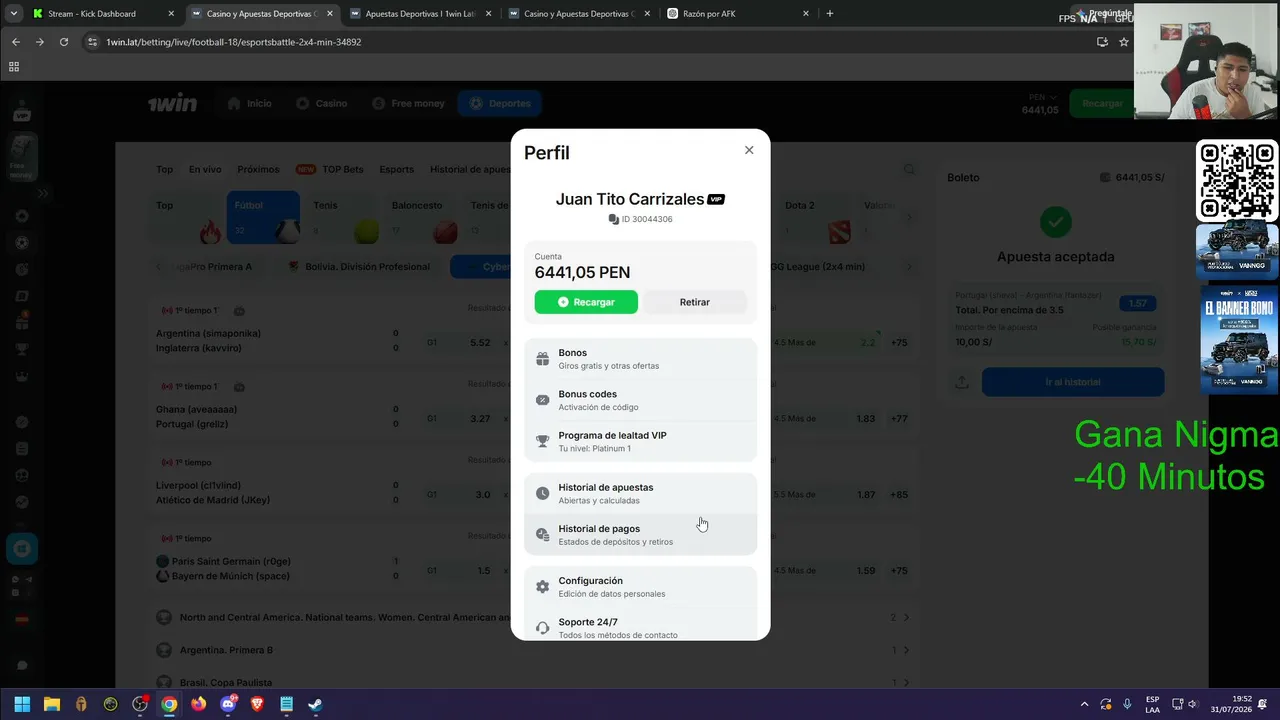1280x720 pixels.
Task: Show more sport categories with the right arrow
Action: 909,217
